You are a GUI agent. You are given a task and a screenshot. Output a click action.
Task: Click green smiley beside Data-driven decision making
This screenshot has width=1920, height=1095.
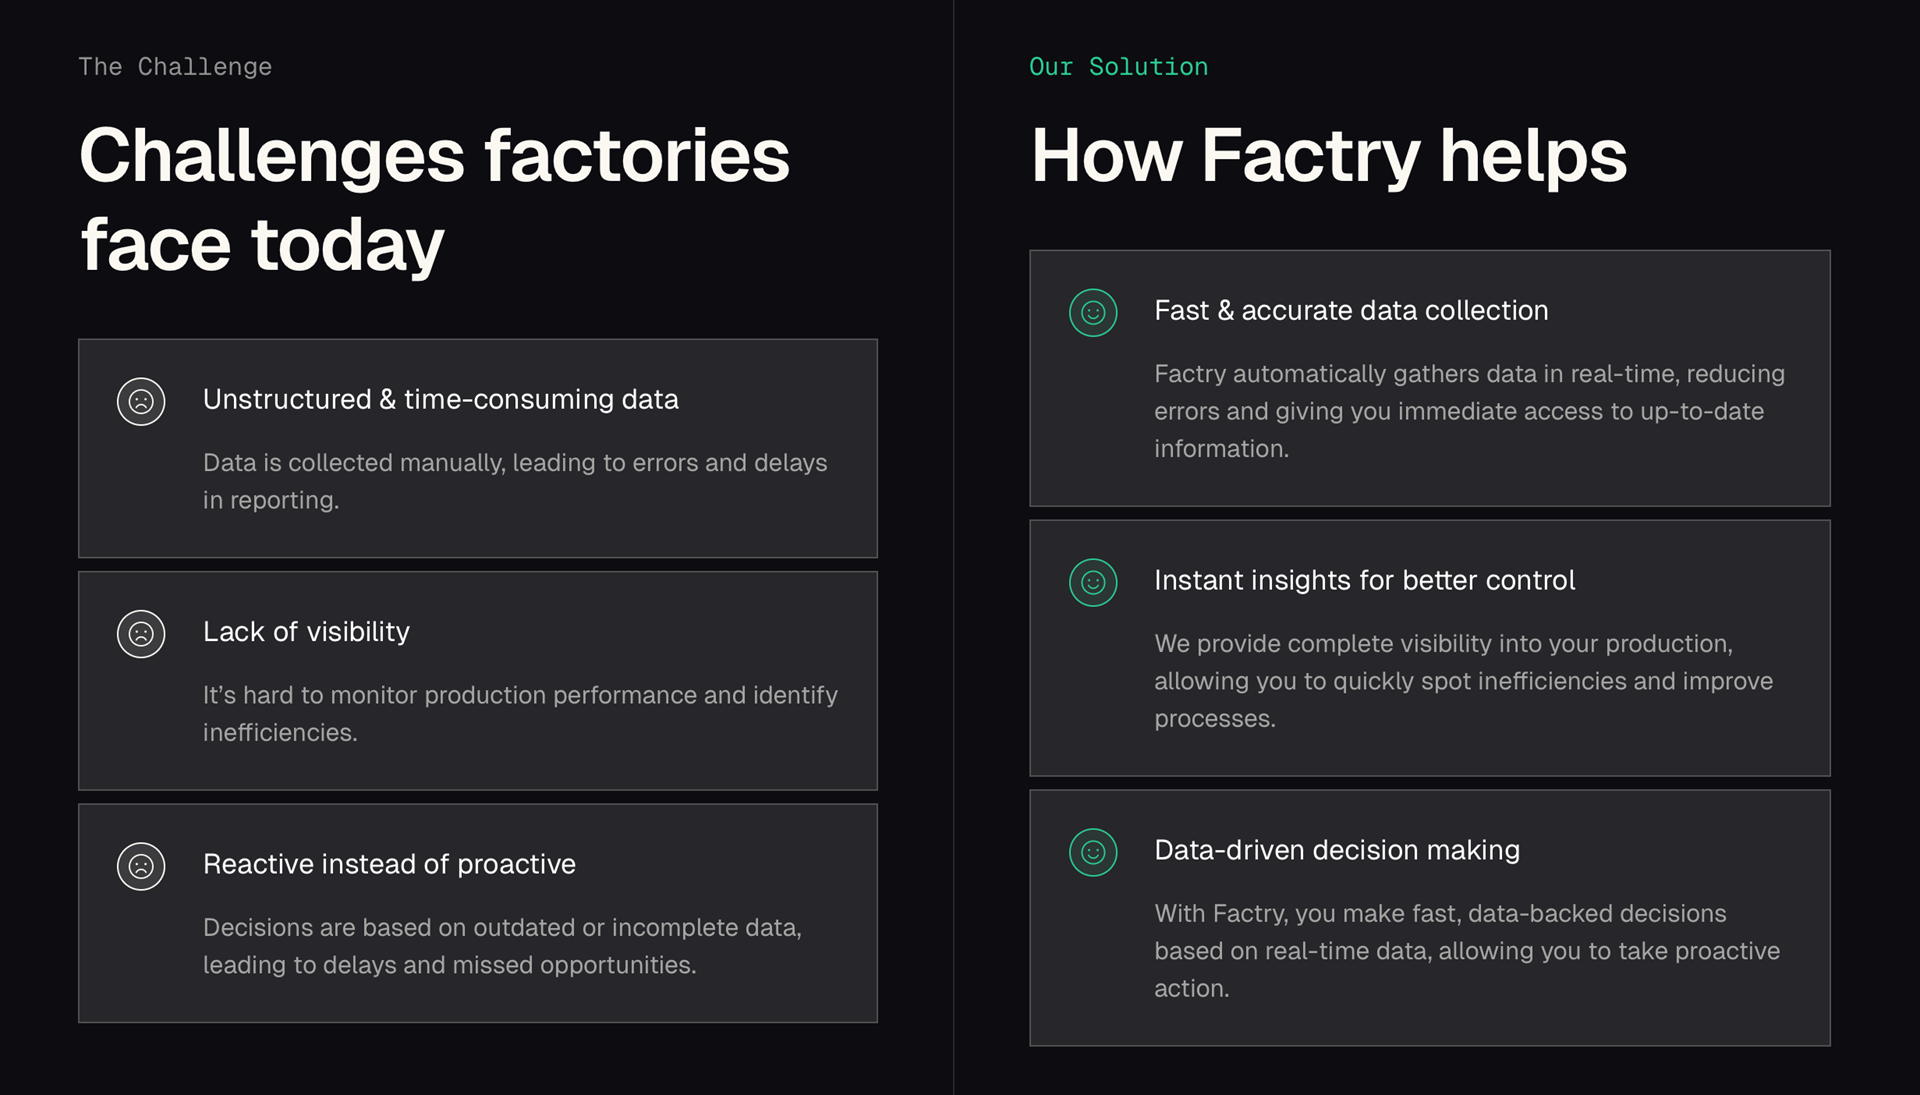(1093, 853)
